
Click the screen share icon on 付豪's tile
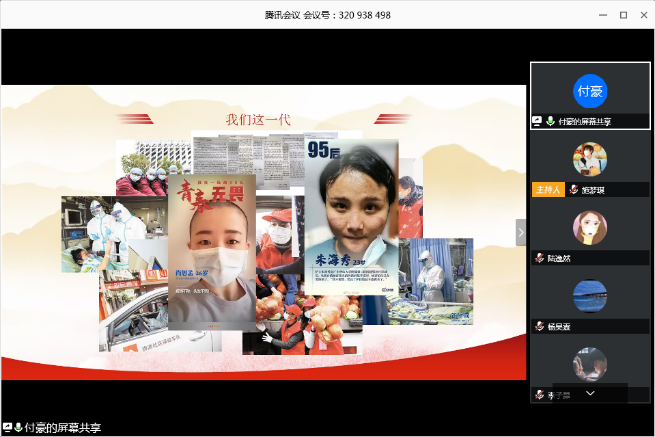538,121
